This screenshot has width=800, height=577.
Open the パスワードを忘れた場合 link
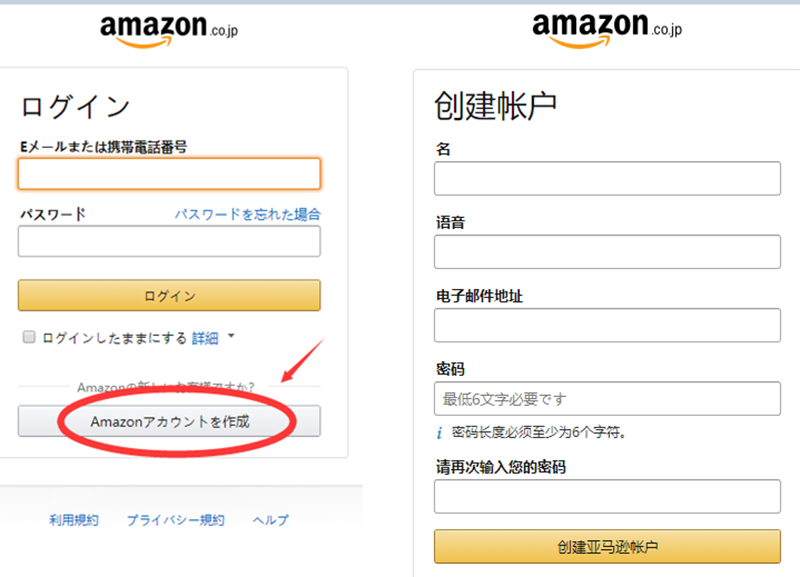(247, 214)
